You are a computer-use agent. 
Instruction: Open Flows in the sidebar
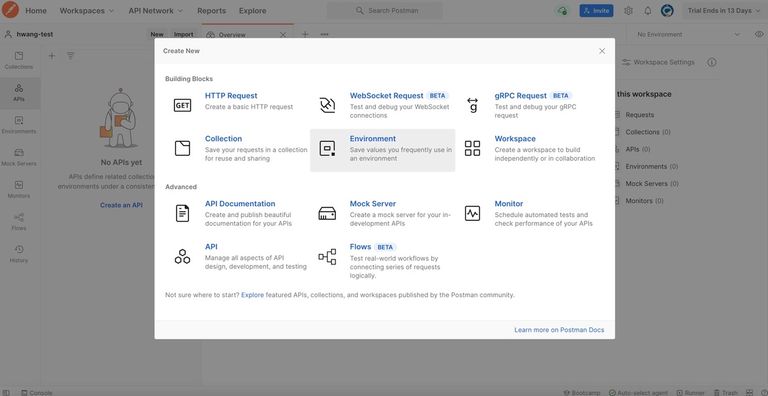(x=19, y=222)
